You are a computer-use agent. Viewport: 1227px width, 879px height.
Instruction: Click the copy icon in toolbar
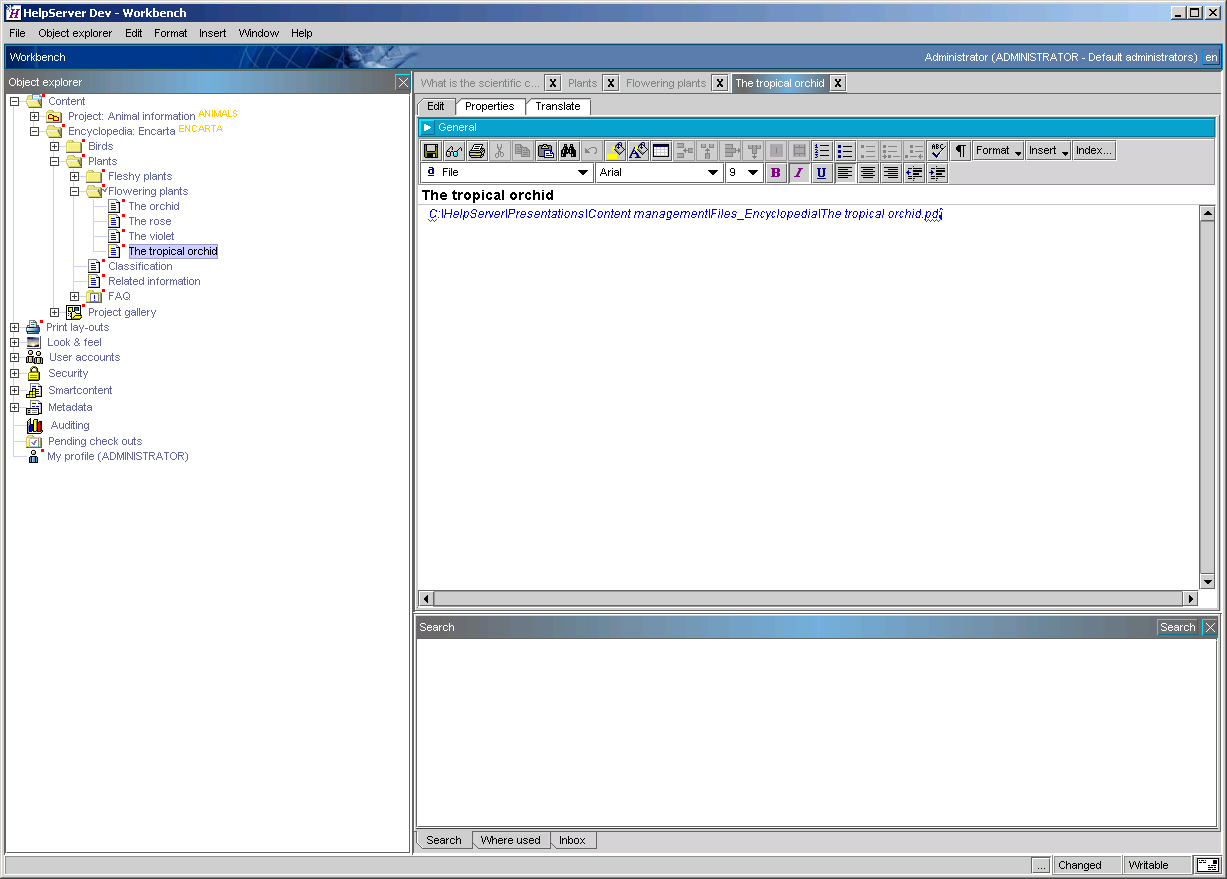pyautogui.click(x=522, y=151)
